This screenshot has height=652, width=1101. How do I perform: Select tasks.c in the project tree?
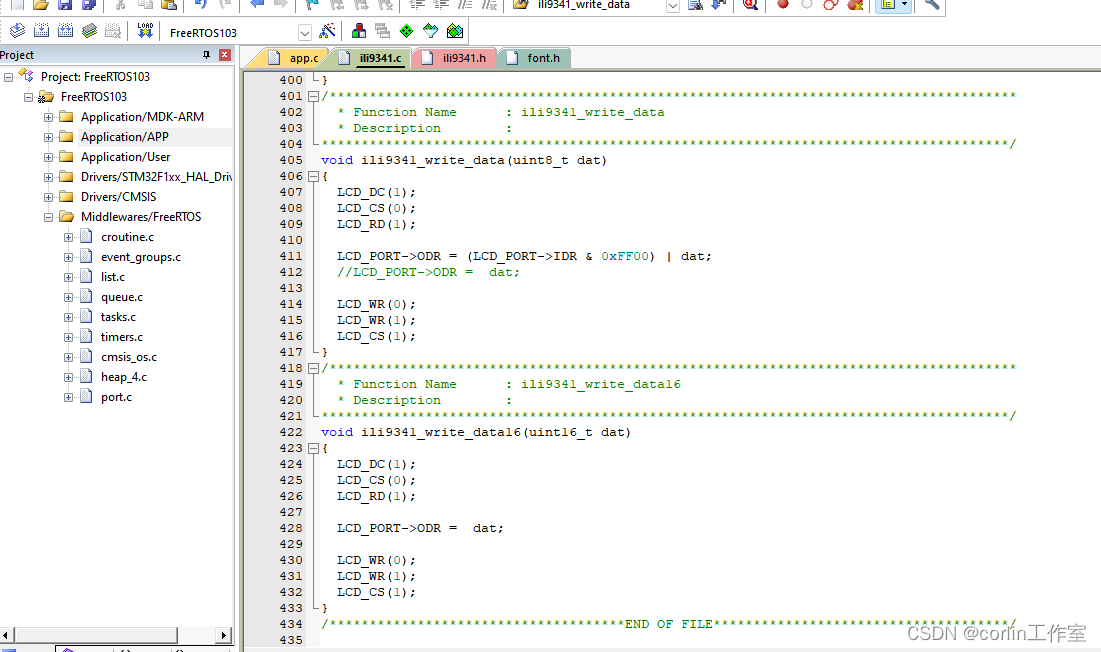pos(119,316)
